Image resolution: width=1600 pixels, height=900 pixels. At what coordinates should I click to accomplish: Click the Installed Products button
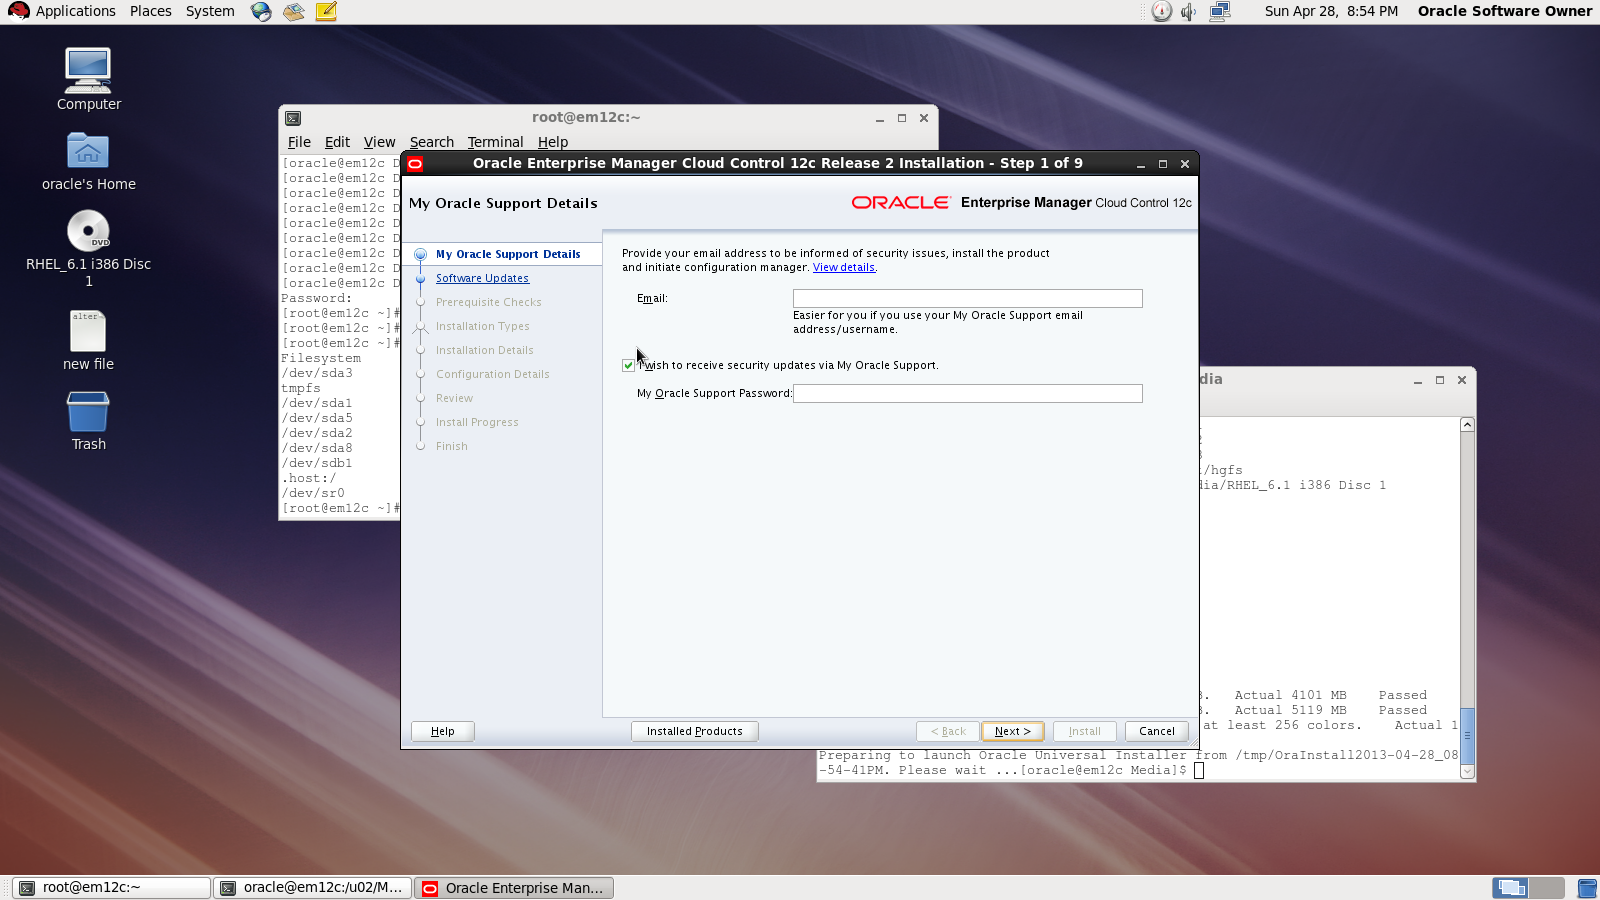694,731
